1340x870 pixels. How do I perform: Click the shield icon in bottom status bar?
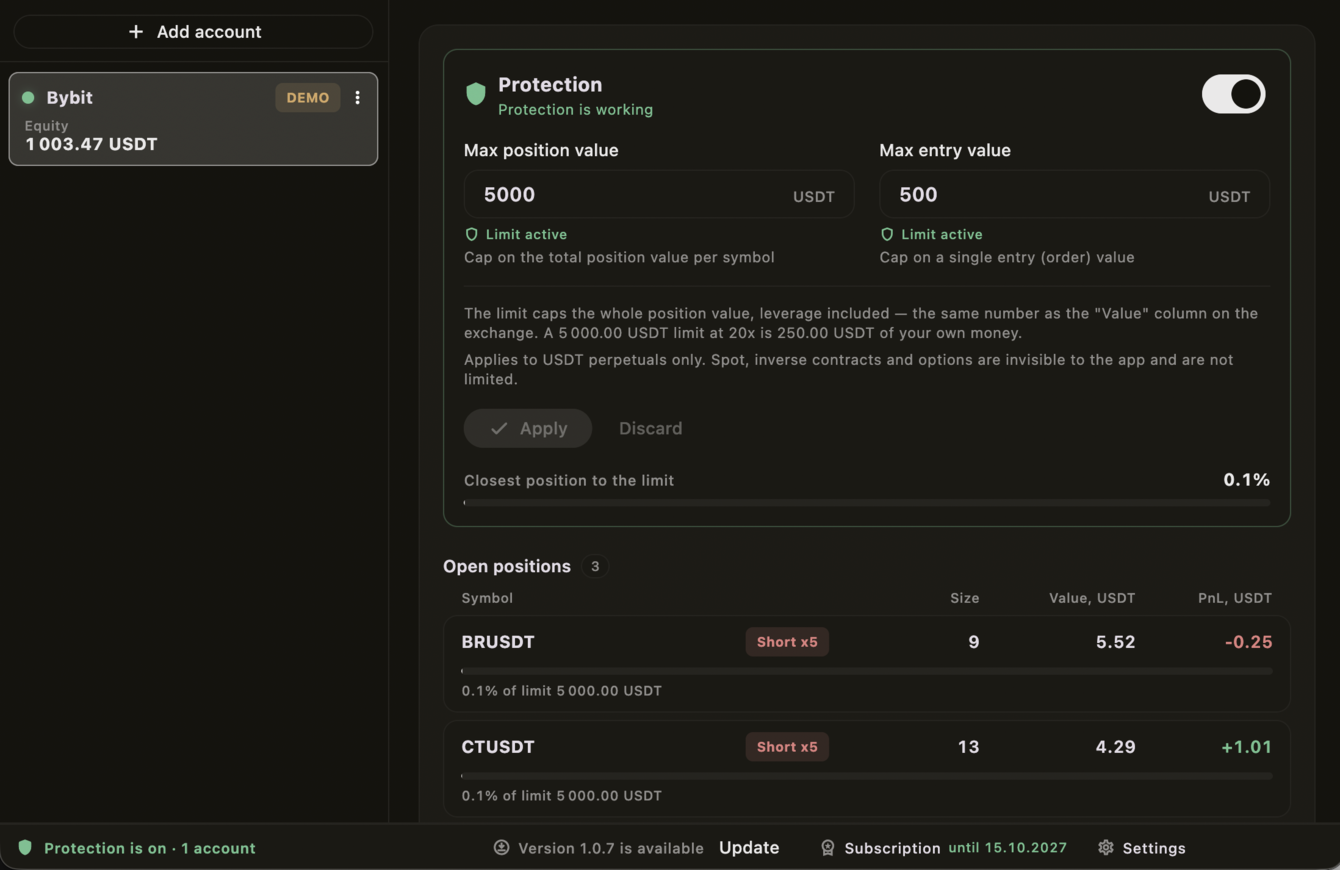[x=25, y=848]
